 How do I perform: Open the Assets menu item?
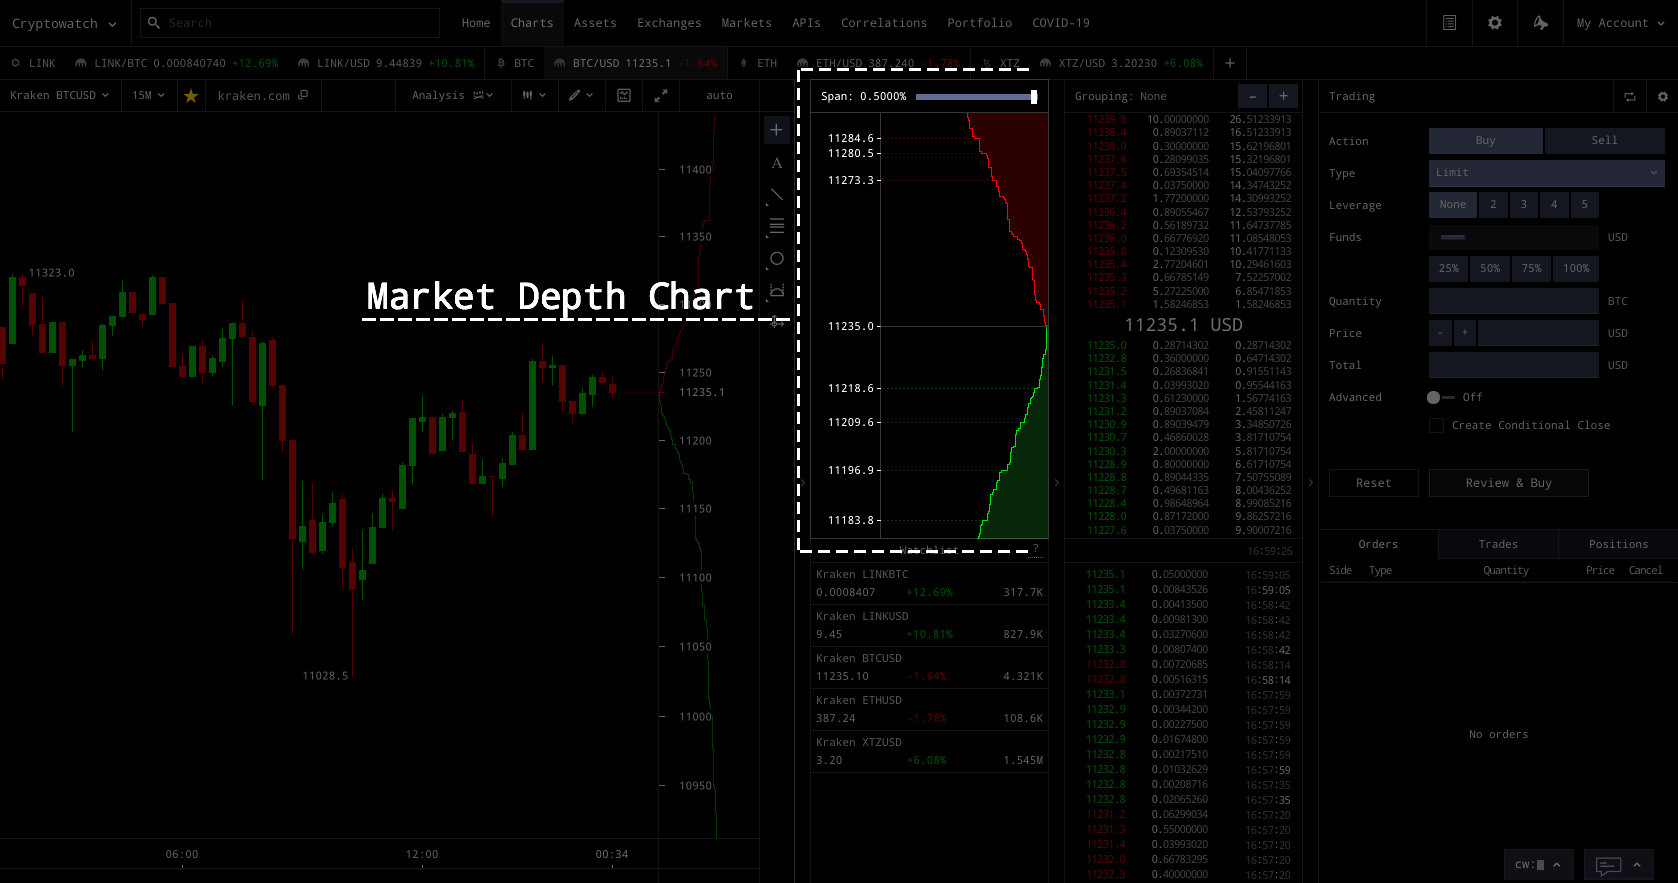click(595, 23)
